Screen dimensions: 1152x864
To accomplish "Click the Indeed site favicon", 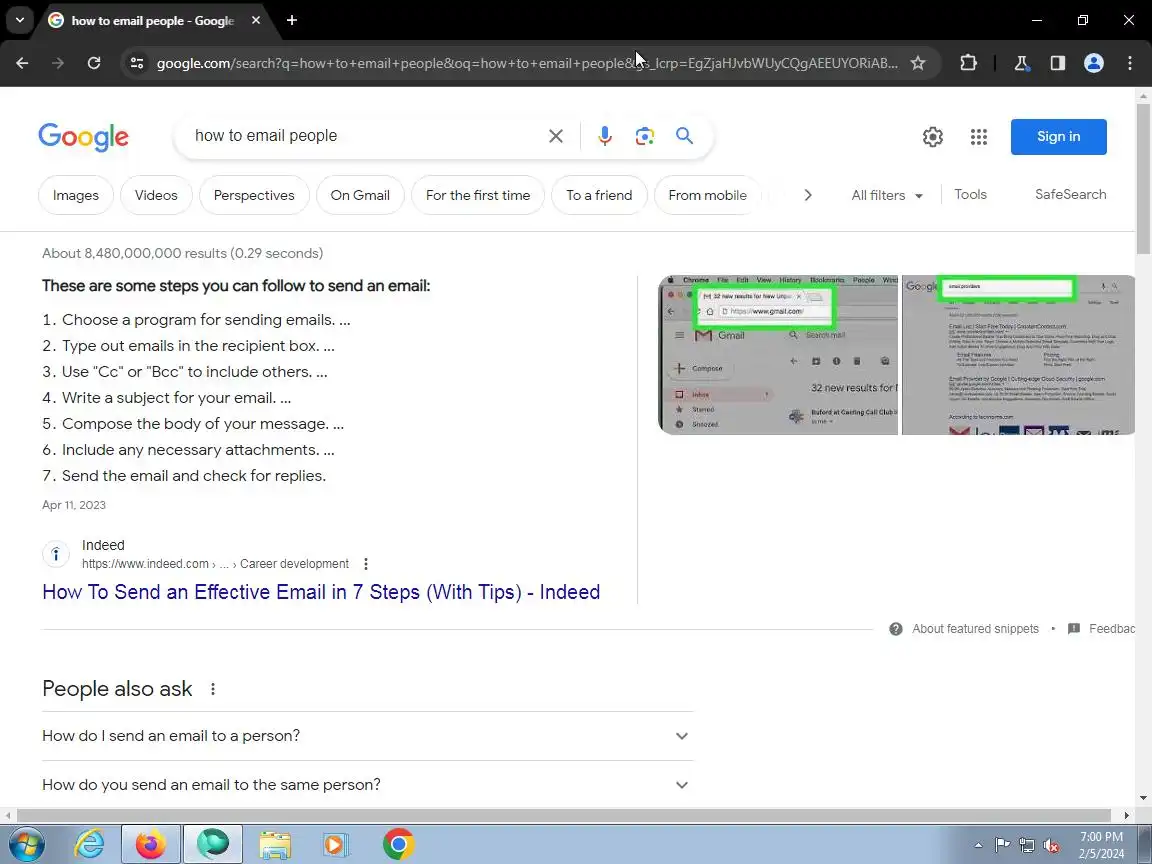I will tap(56, 555).
